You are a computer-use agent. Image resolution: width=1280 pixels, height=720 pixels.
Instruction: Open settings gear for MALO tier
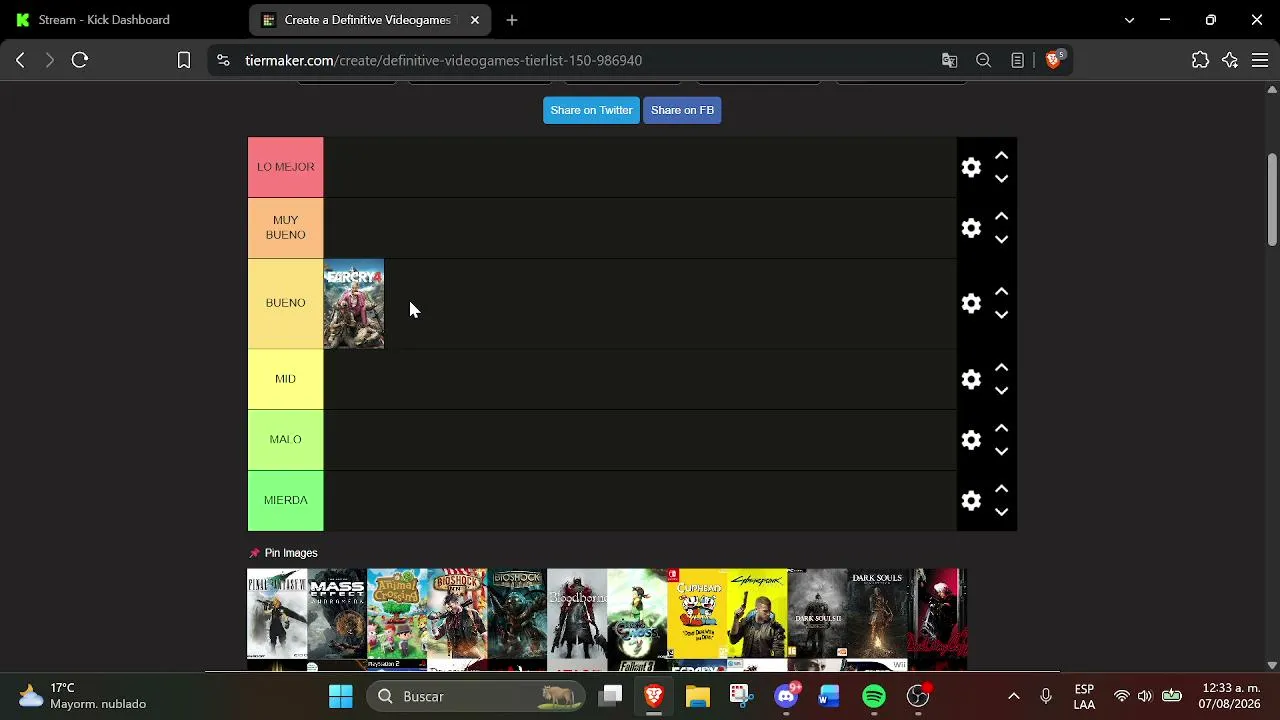click(x=971, y=440)
